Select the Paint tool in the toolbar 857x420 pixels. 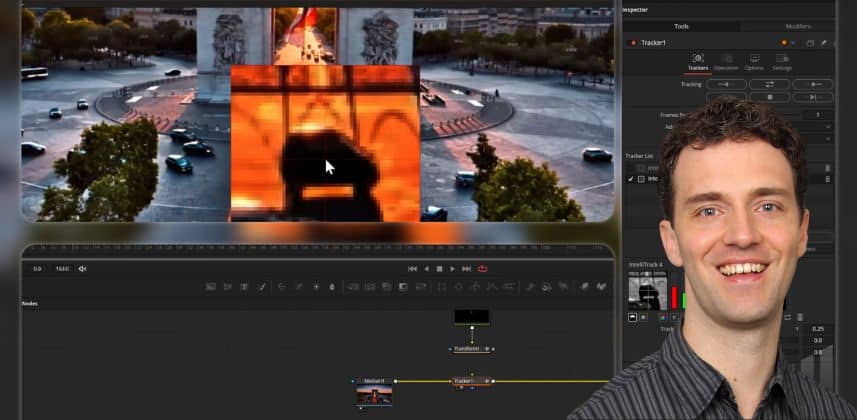[x=261, y=286]
